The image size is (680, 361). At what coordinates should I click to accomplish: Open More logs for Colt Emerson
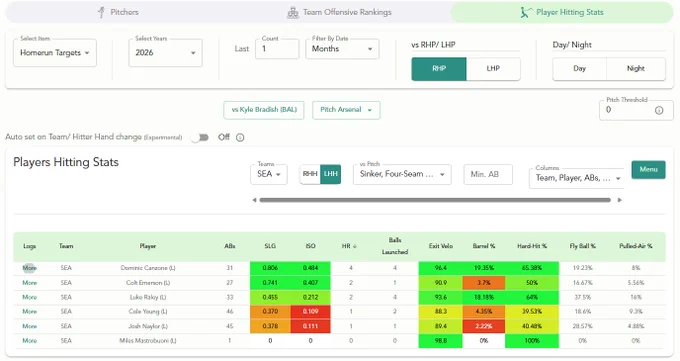(x=29, y=283)
